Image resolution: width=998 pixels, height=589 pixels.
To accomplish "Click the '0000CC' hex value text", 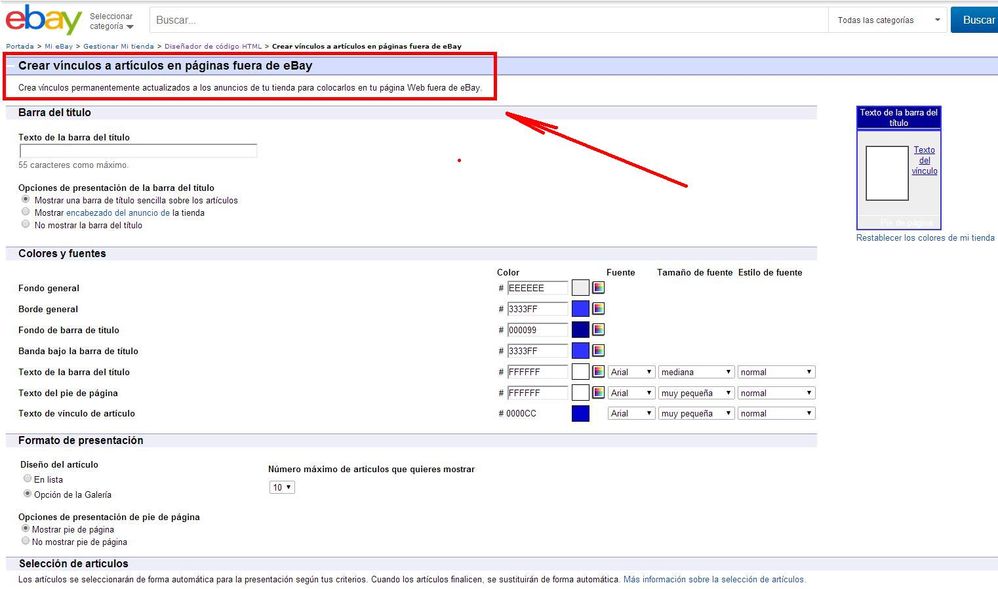I will point(521,413).
